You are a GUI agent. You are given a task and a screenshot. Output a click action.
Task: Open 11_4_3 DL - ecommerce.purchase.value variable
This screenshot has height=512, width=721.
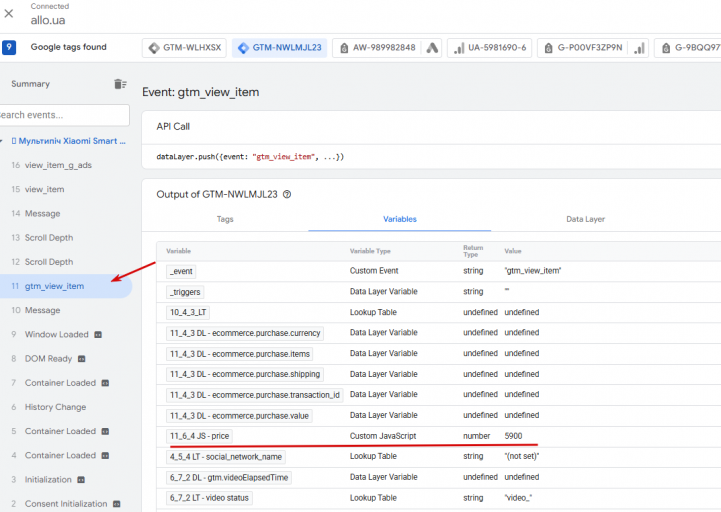(239, 415)
